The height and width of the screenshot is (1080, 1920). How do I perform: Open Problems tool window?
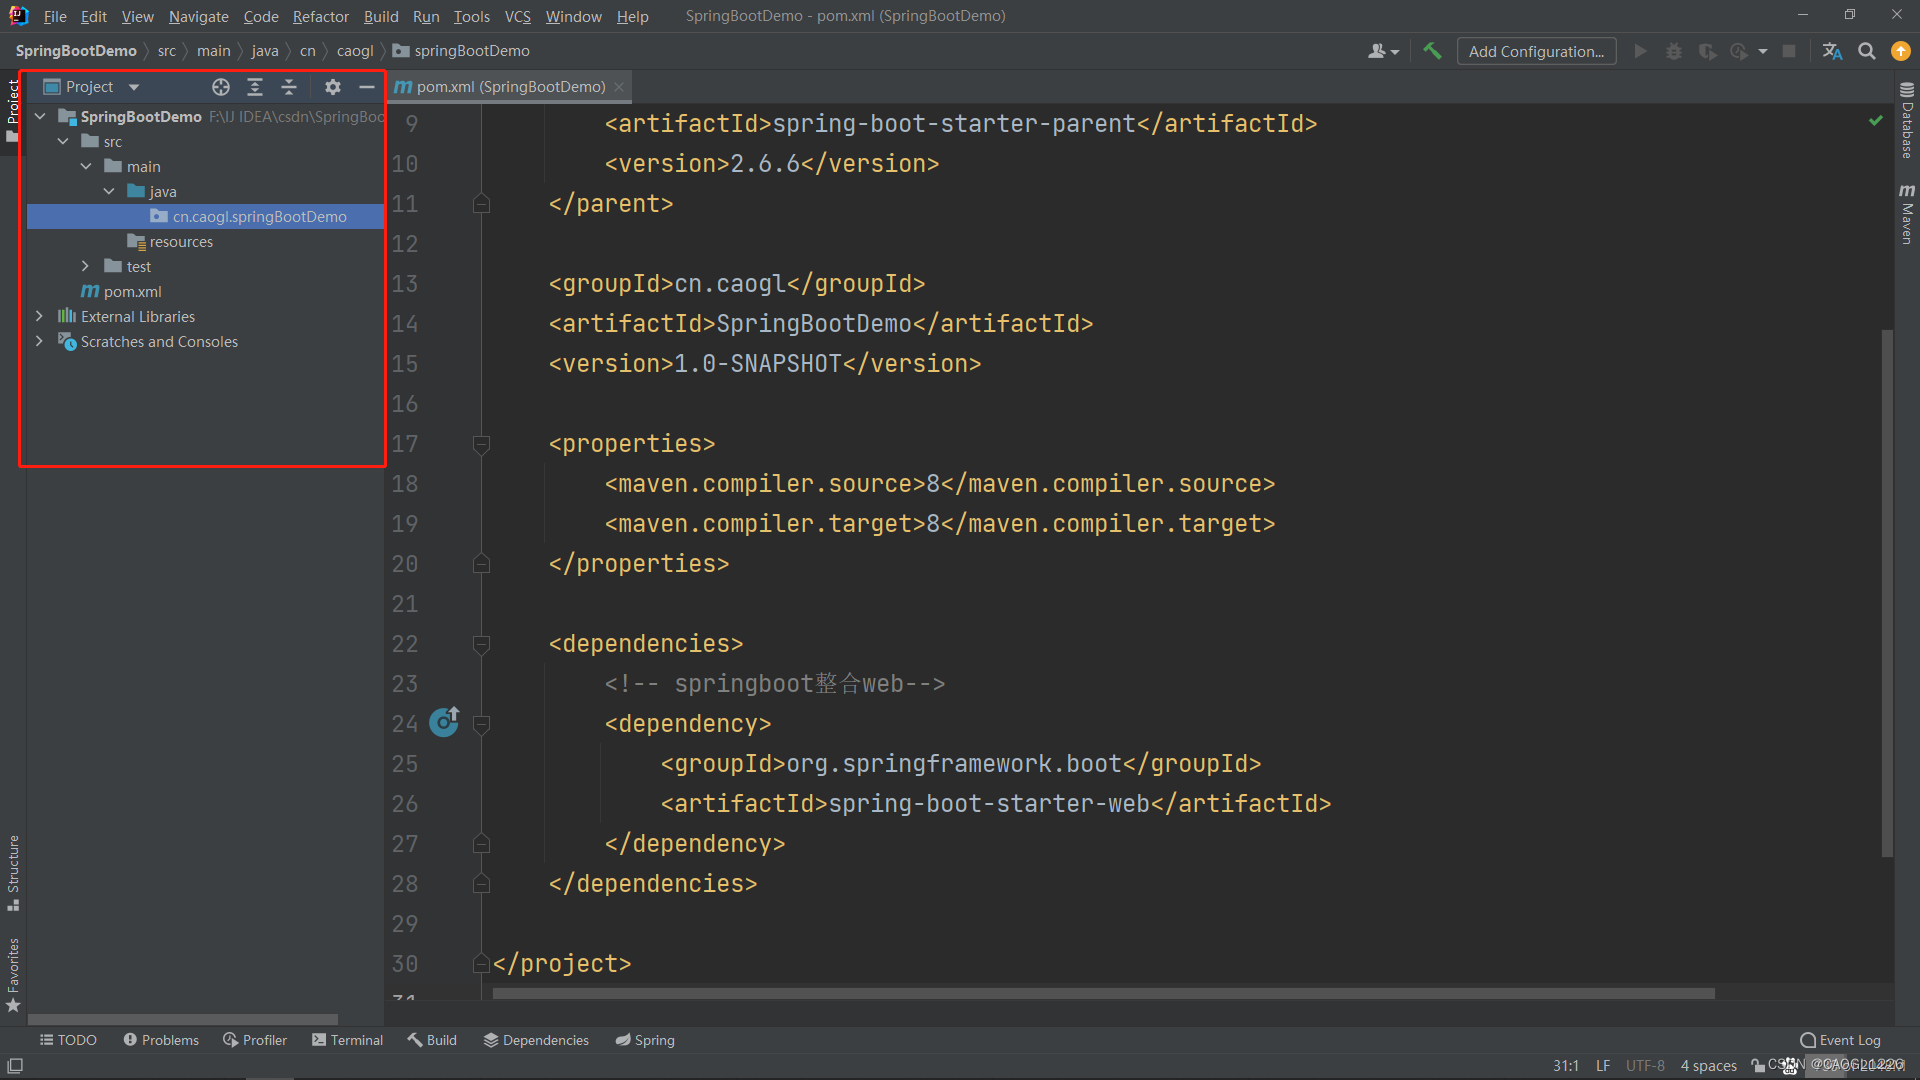(161, 1040)
